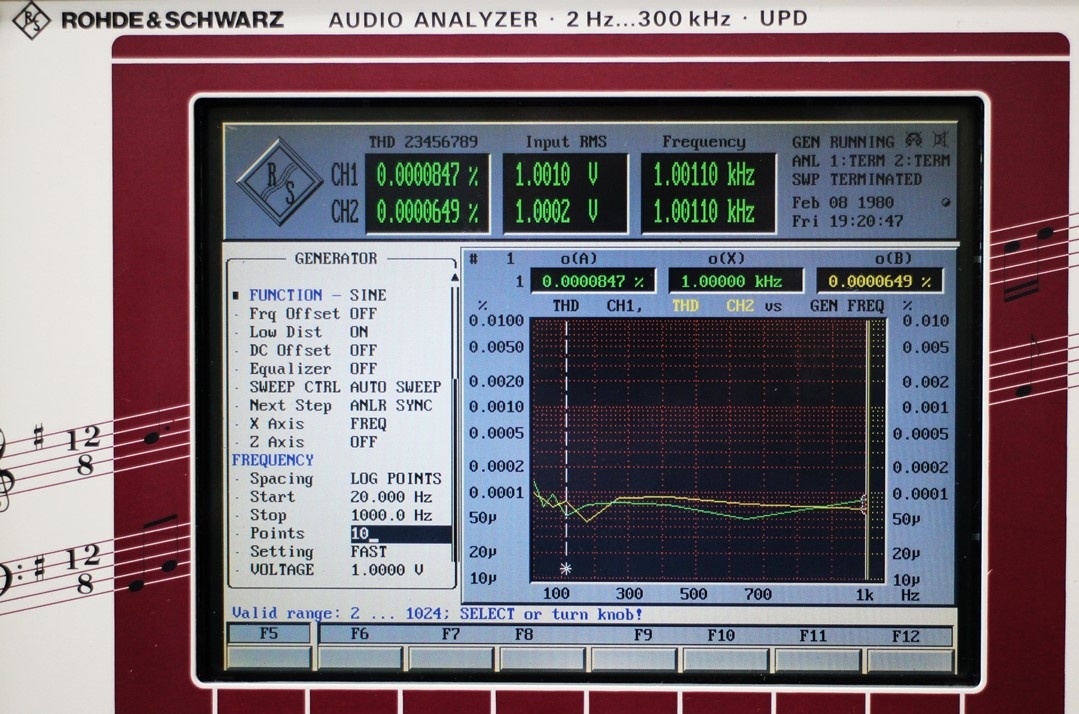The image size is (1079, 714).
Task: Click the VOLTAGE field 1.0000 V
Action: 387,570
